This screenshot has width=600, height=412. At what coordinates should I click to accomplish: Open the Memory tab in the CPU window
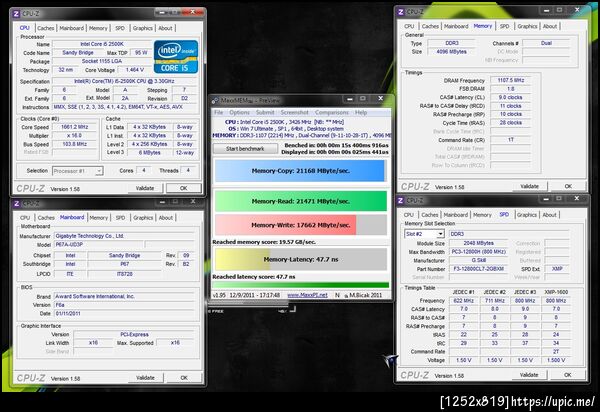[98, 28]
